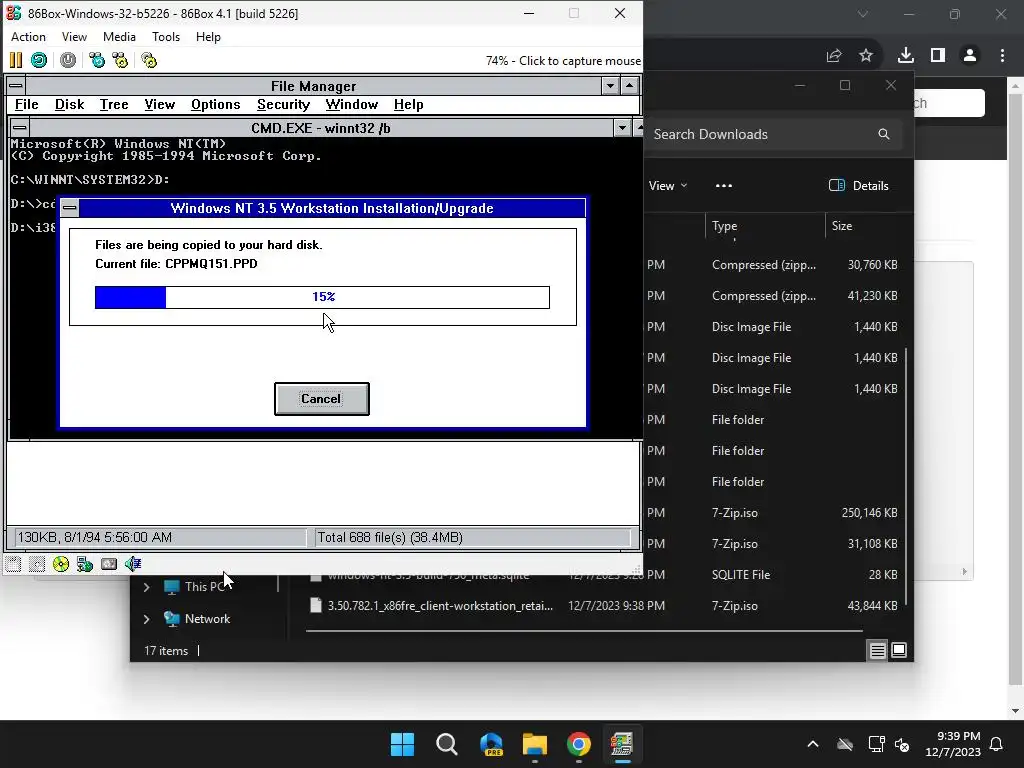The image size is (1024, 768).
Task: Click Explorer file list vertical scrollbar
Action: (906, 475)
